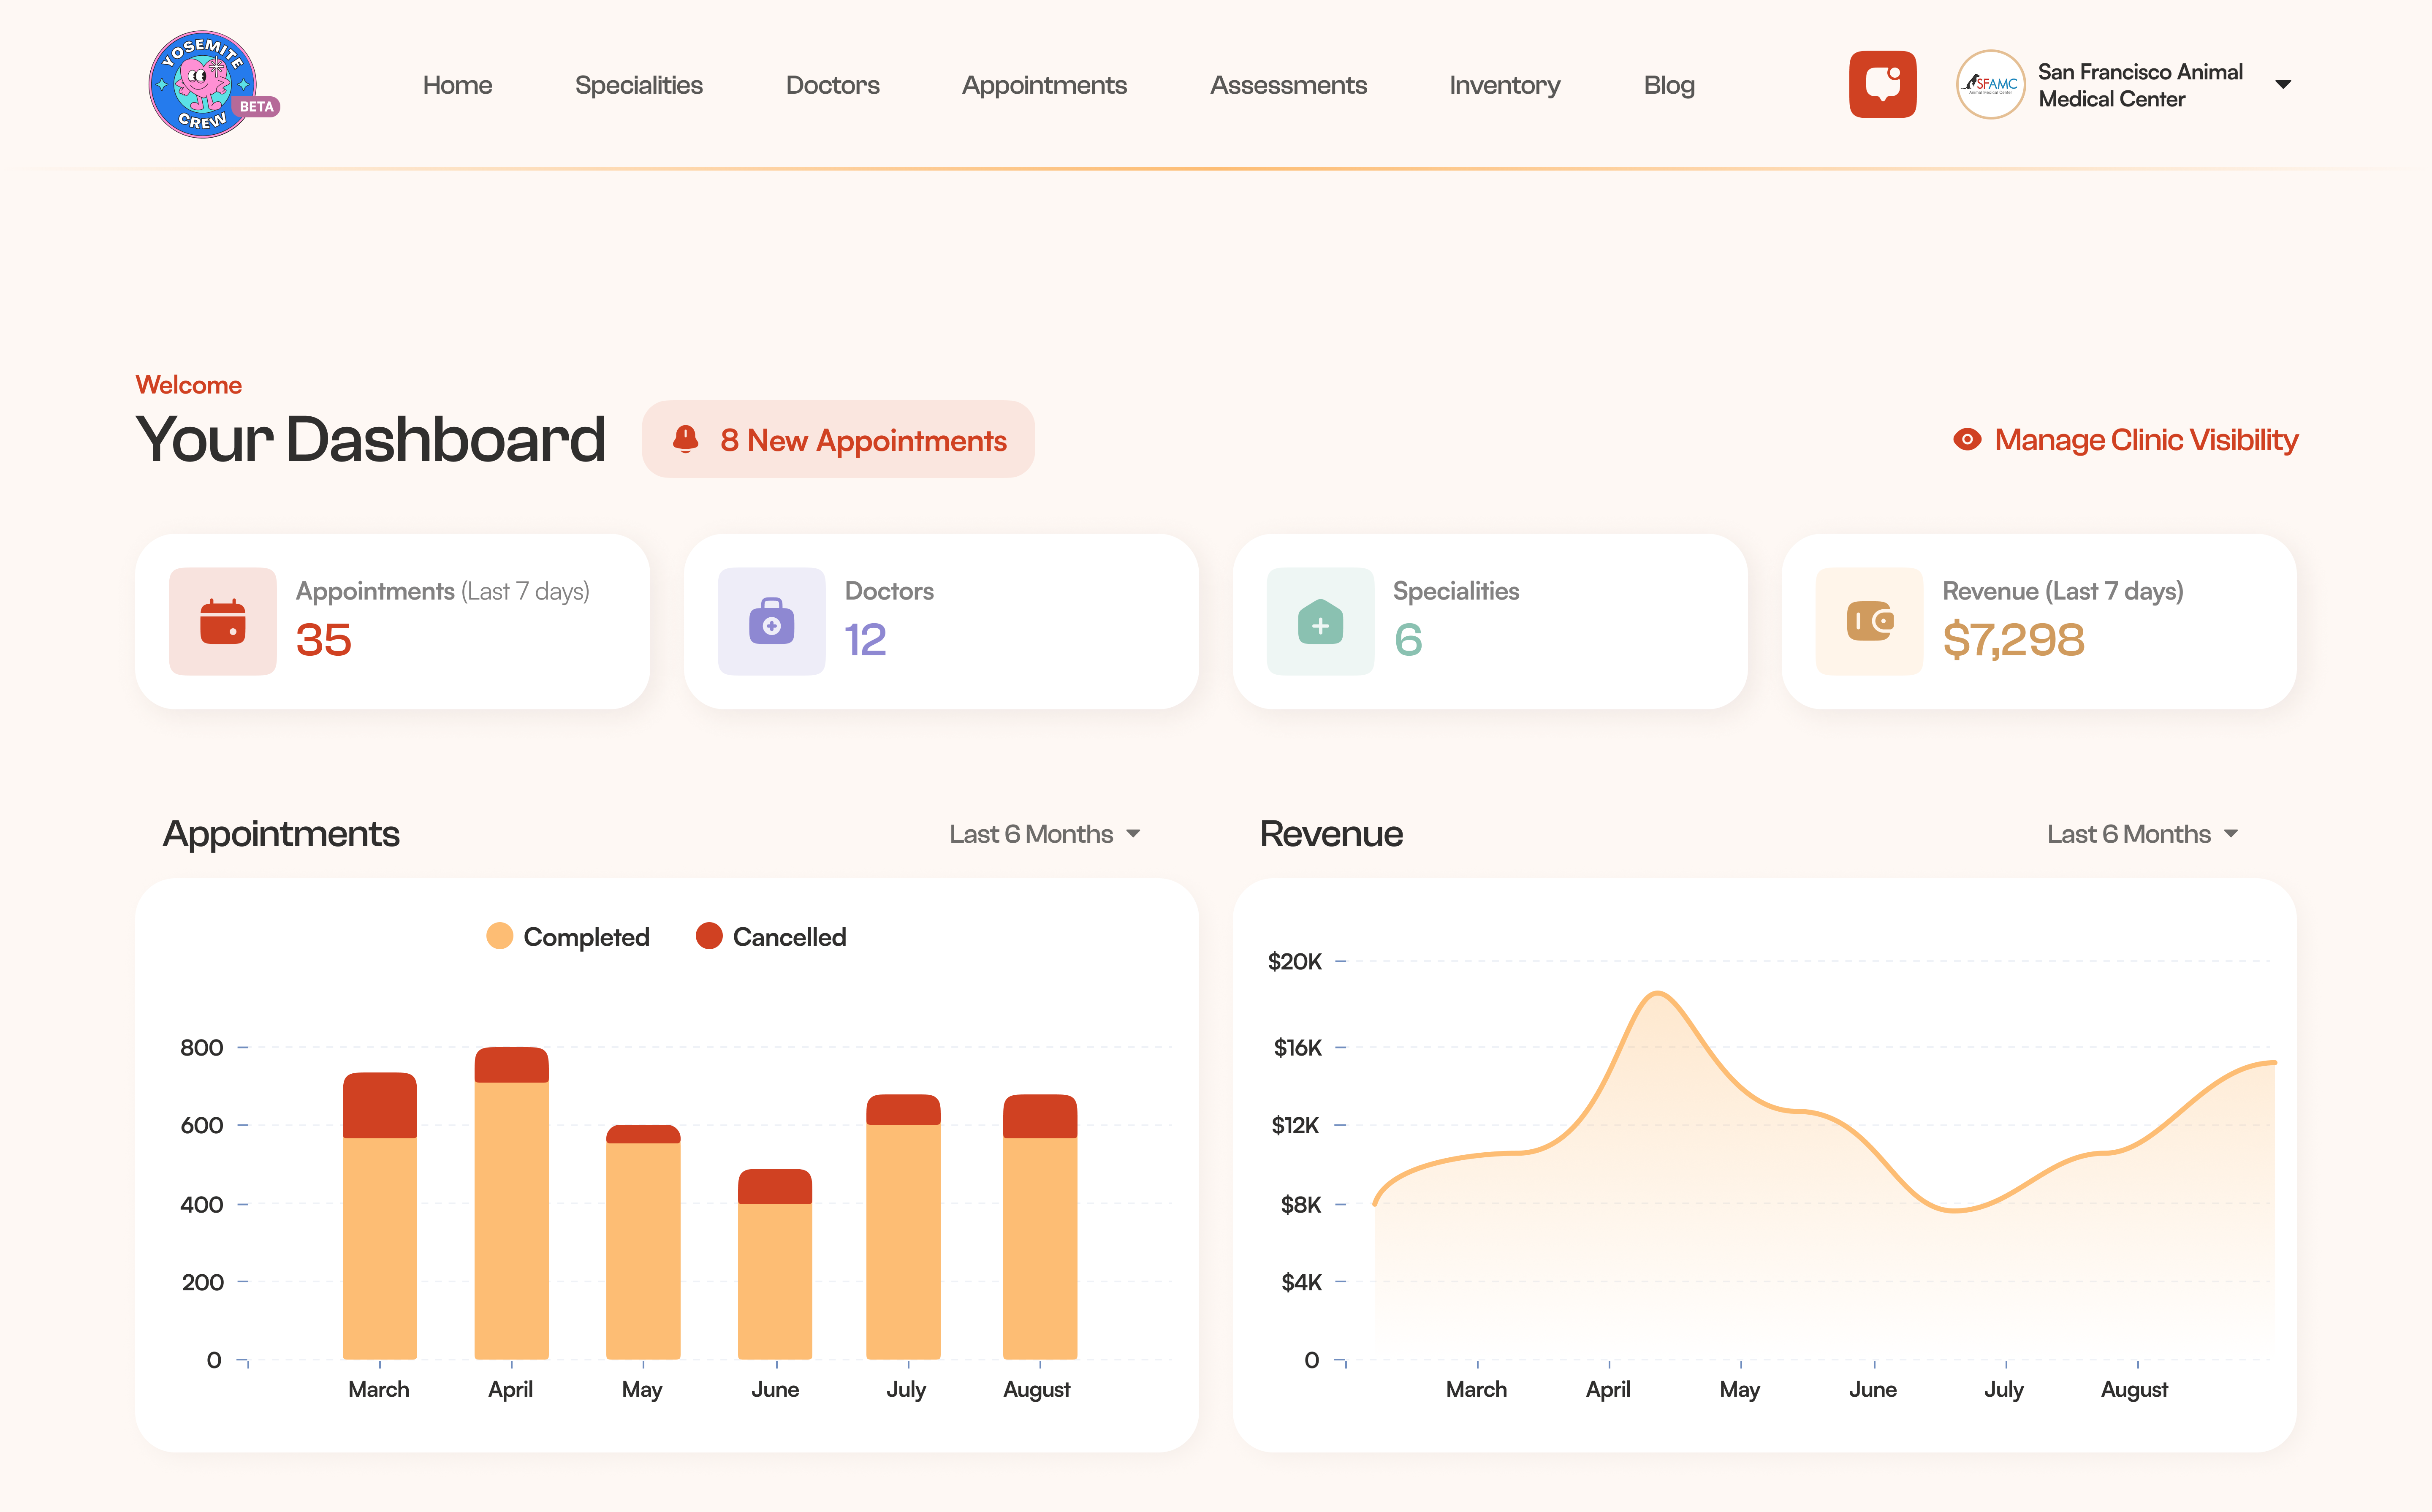Toggle the Completed legend swatch

[499, 936]
